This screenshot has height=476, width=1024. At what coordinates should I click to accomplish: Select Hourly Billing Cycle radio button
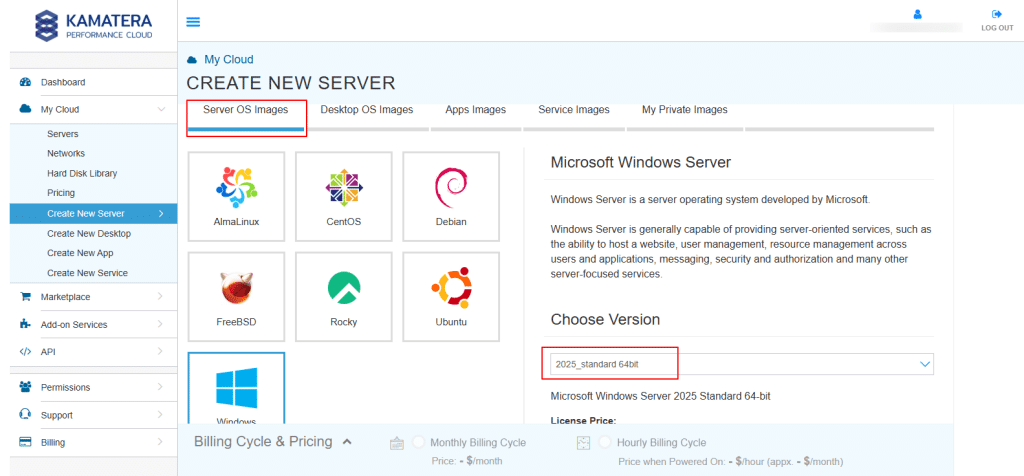(x=605, y=443)
